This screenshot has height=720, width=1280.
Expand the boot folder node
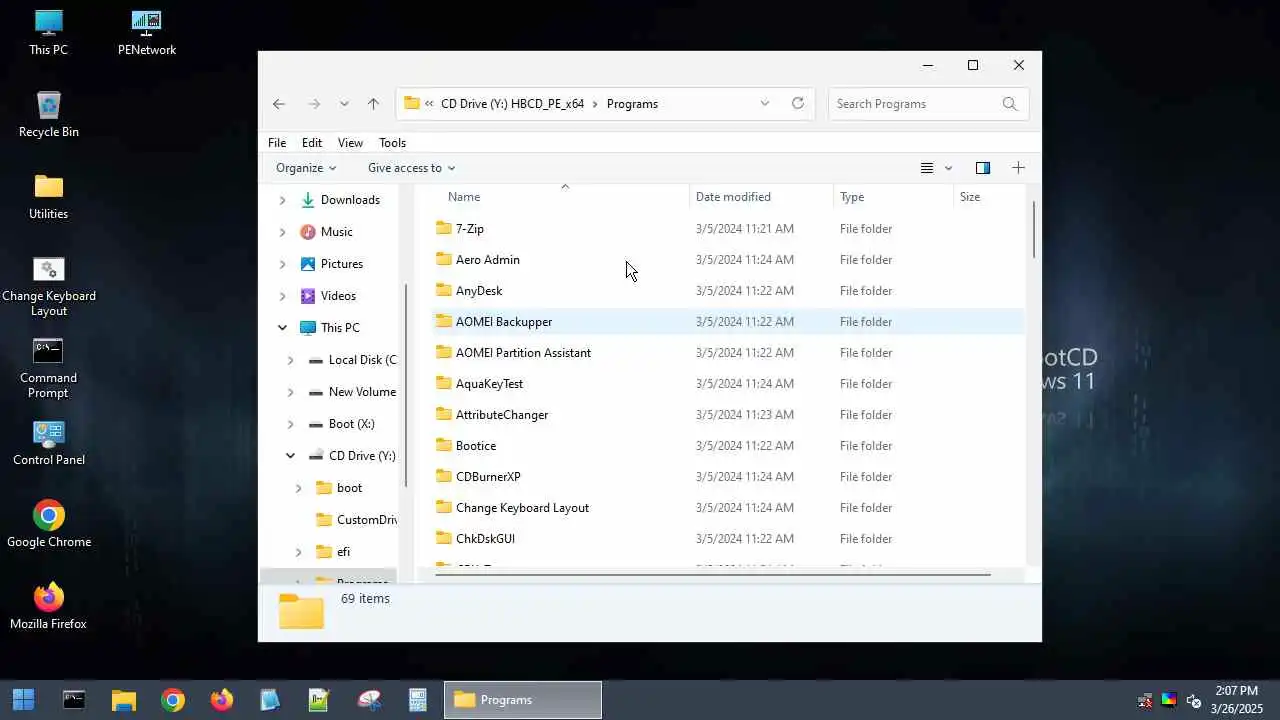coord(298,488)
